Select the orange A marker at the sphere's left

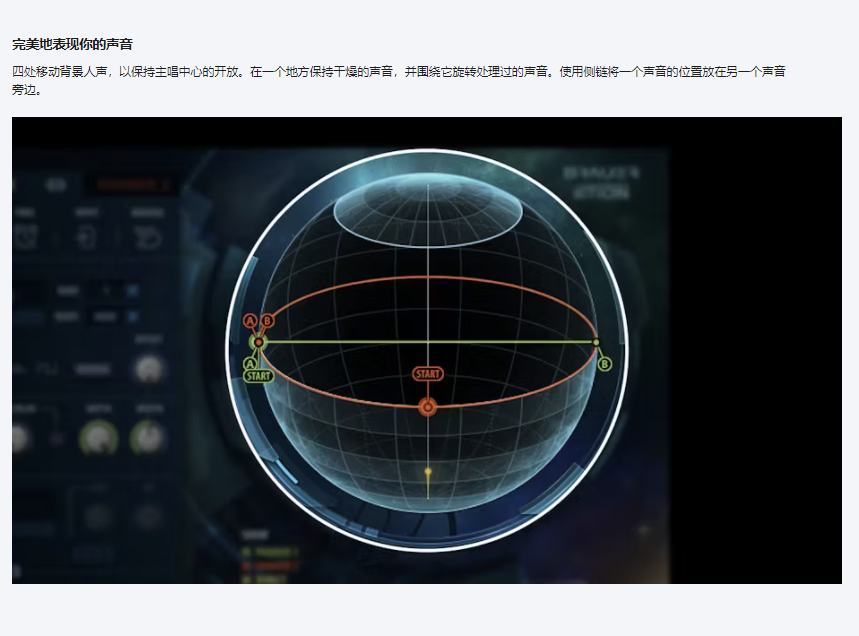(251, 321)
